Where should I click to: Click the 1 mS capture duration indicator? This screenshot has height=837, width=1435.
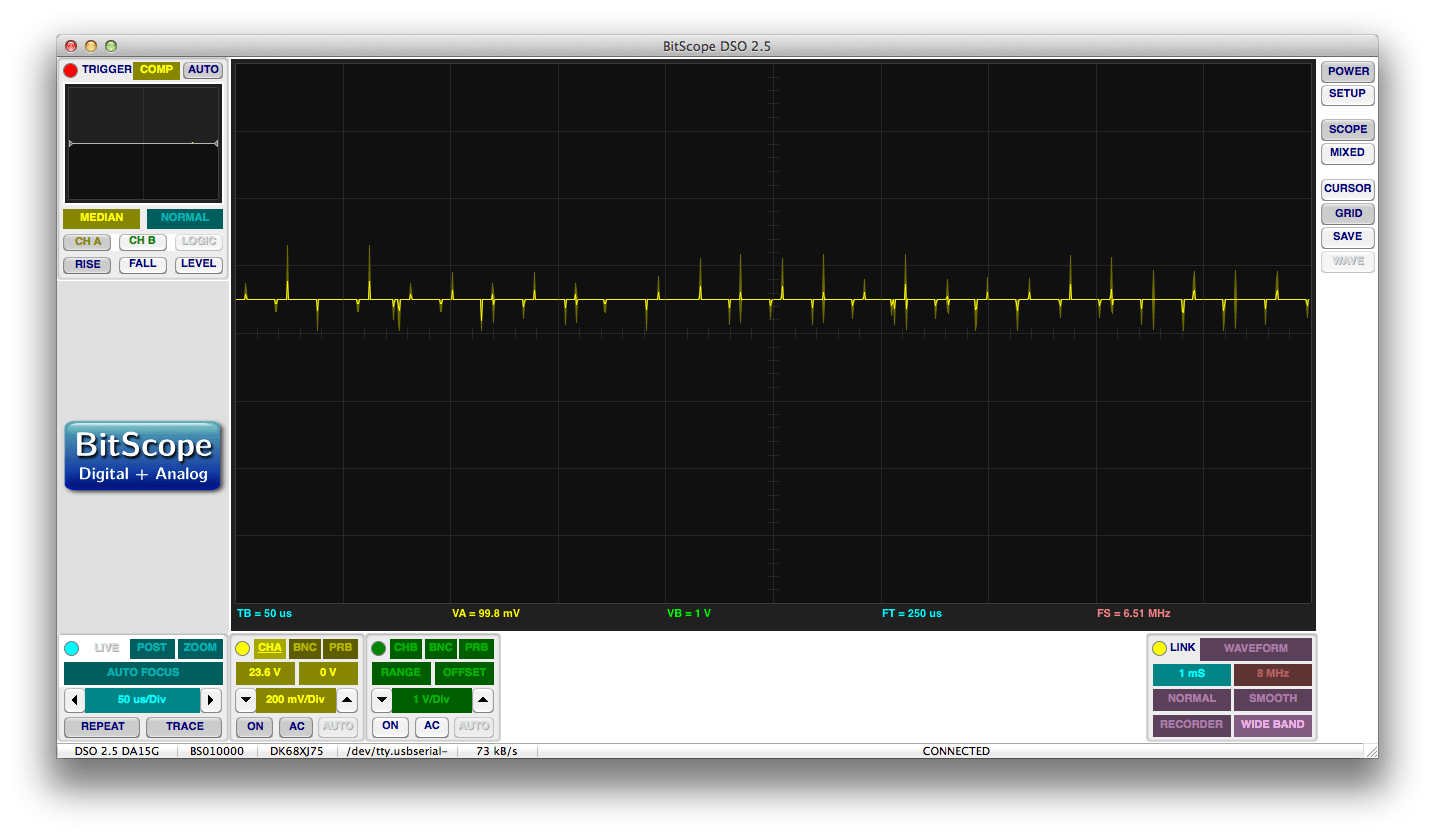coord(1191,674)
